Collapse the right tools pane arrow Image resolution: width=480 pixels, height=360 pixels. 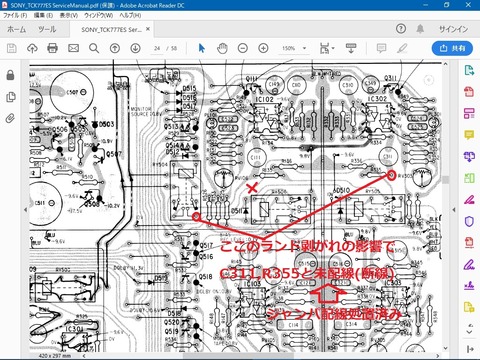point(454,210)
